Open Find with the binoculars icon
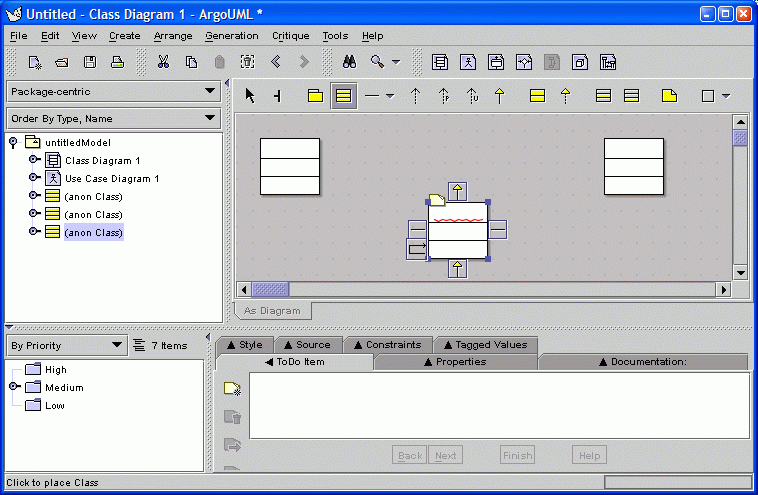Viewport: 758px width, 495px height. click(350, 62)
